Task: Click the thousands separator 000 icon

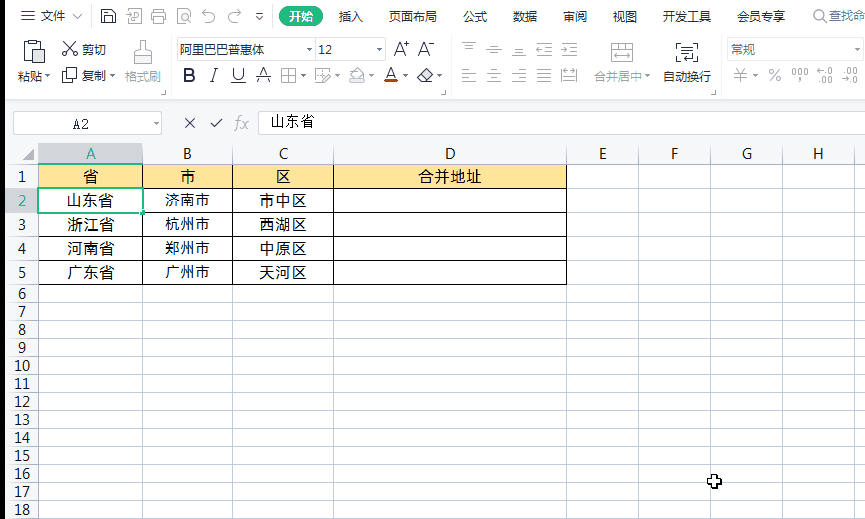Action: [x=799, y=75]
